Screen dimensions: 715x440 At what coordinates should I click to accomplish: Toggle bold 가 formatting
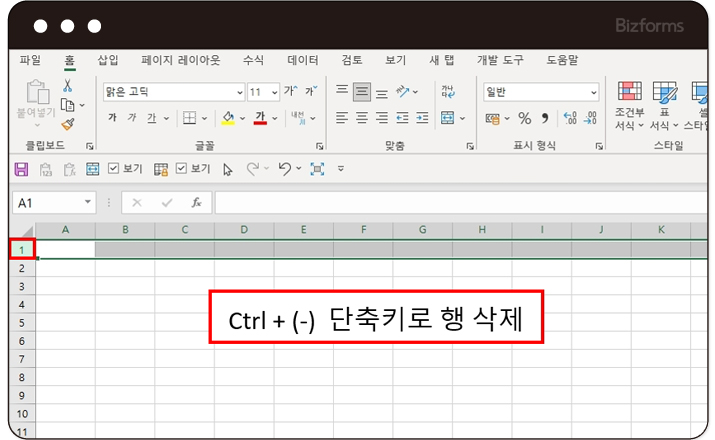click(x=112, y=118)
